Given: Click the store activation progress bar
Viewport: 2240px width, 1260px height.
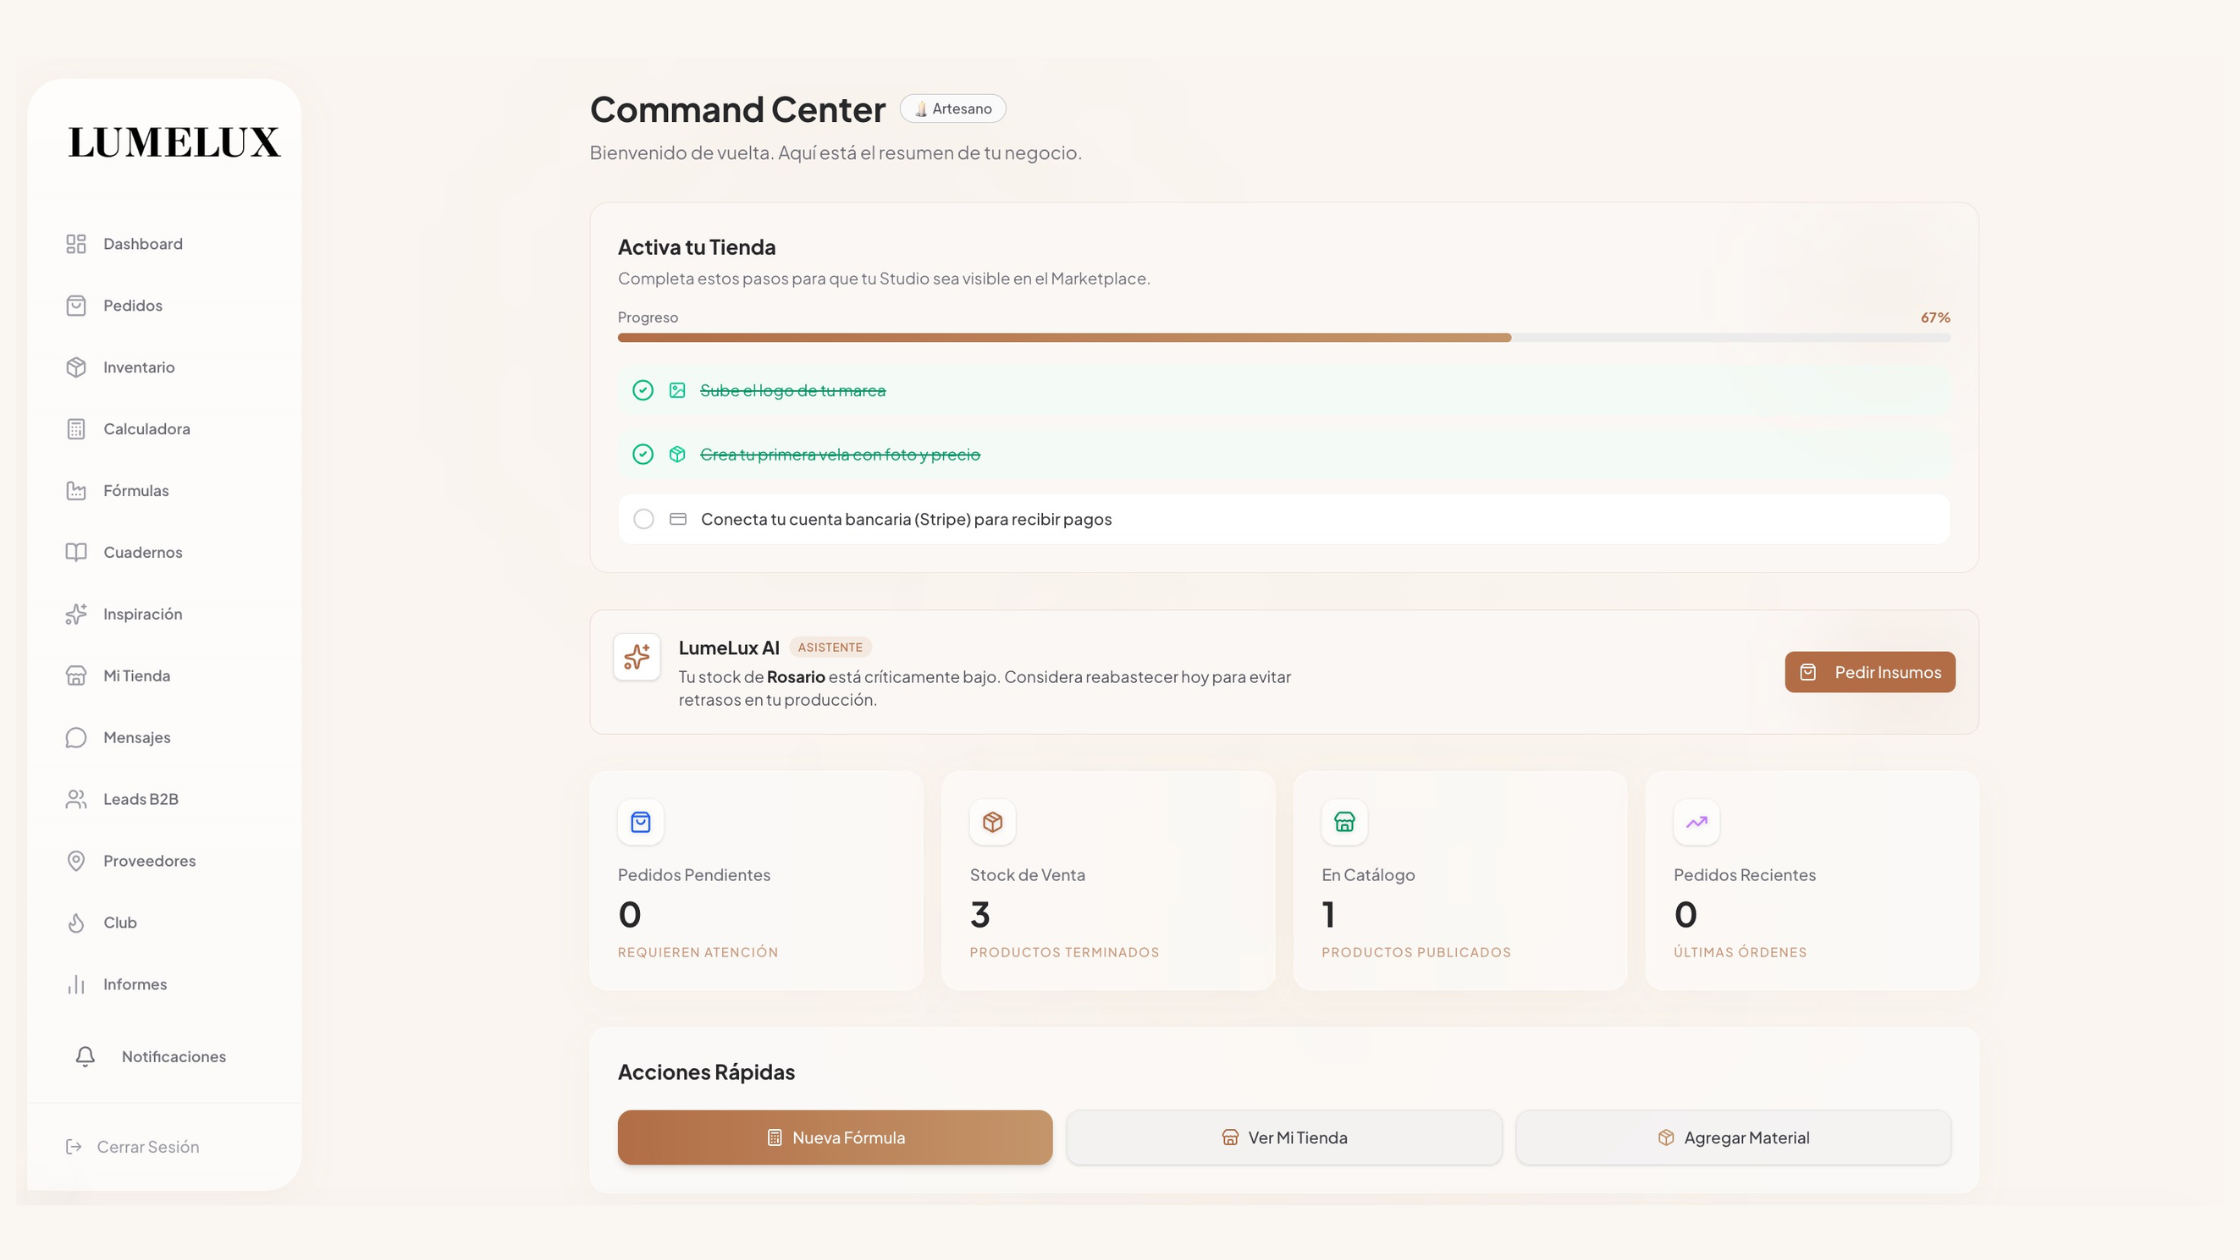Looking at the screenshot, I should coord(1283,338).
